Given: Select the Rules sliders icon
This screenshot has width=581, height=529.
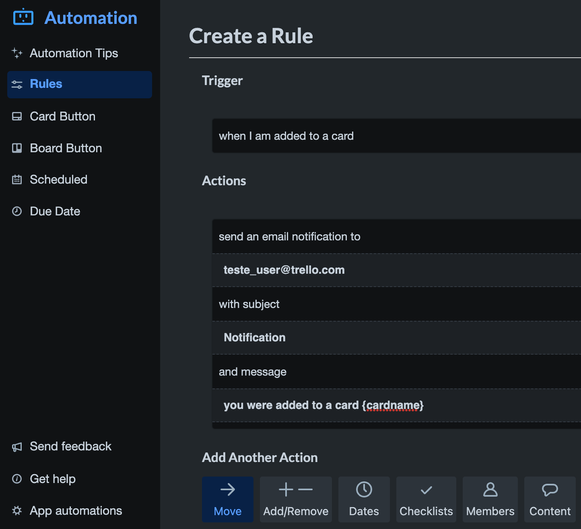Looking at the screenshot, I should click(17, 84).
